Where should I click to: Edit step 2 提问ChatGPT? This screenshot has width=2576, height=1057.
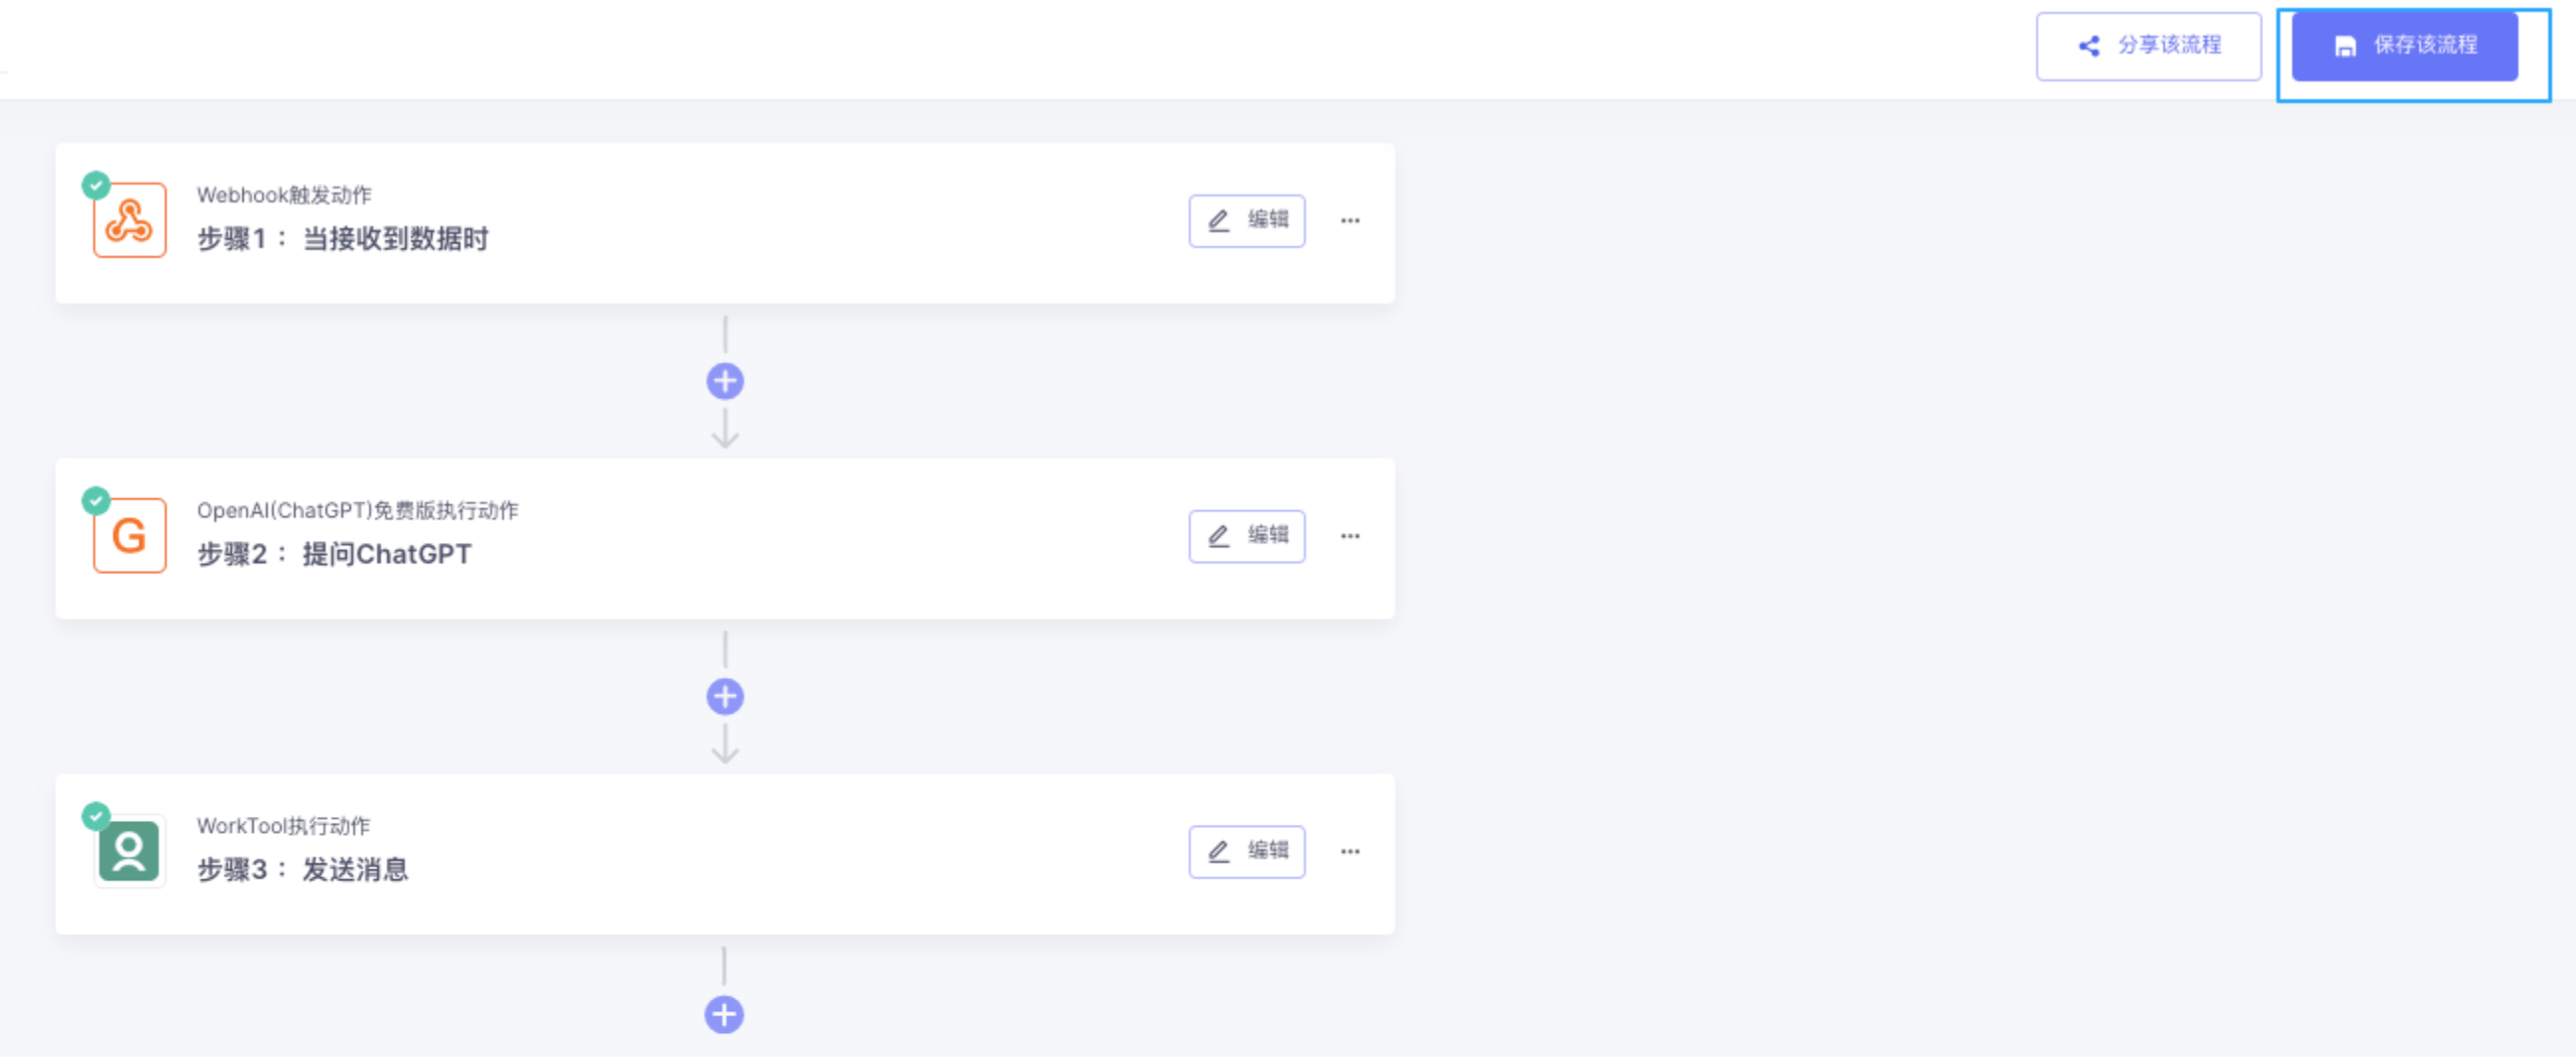click(x=1246, y=536)
